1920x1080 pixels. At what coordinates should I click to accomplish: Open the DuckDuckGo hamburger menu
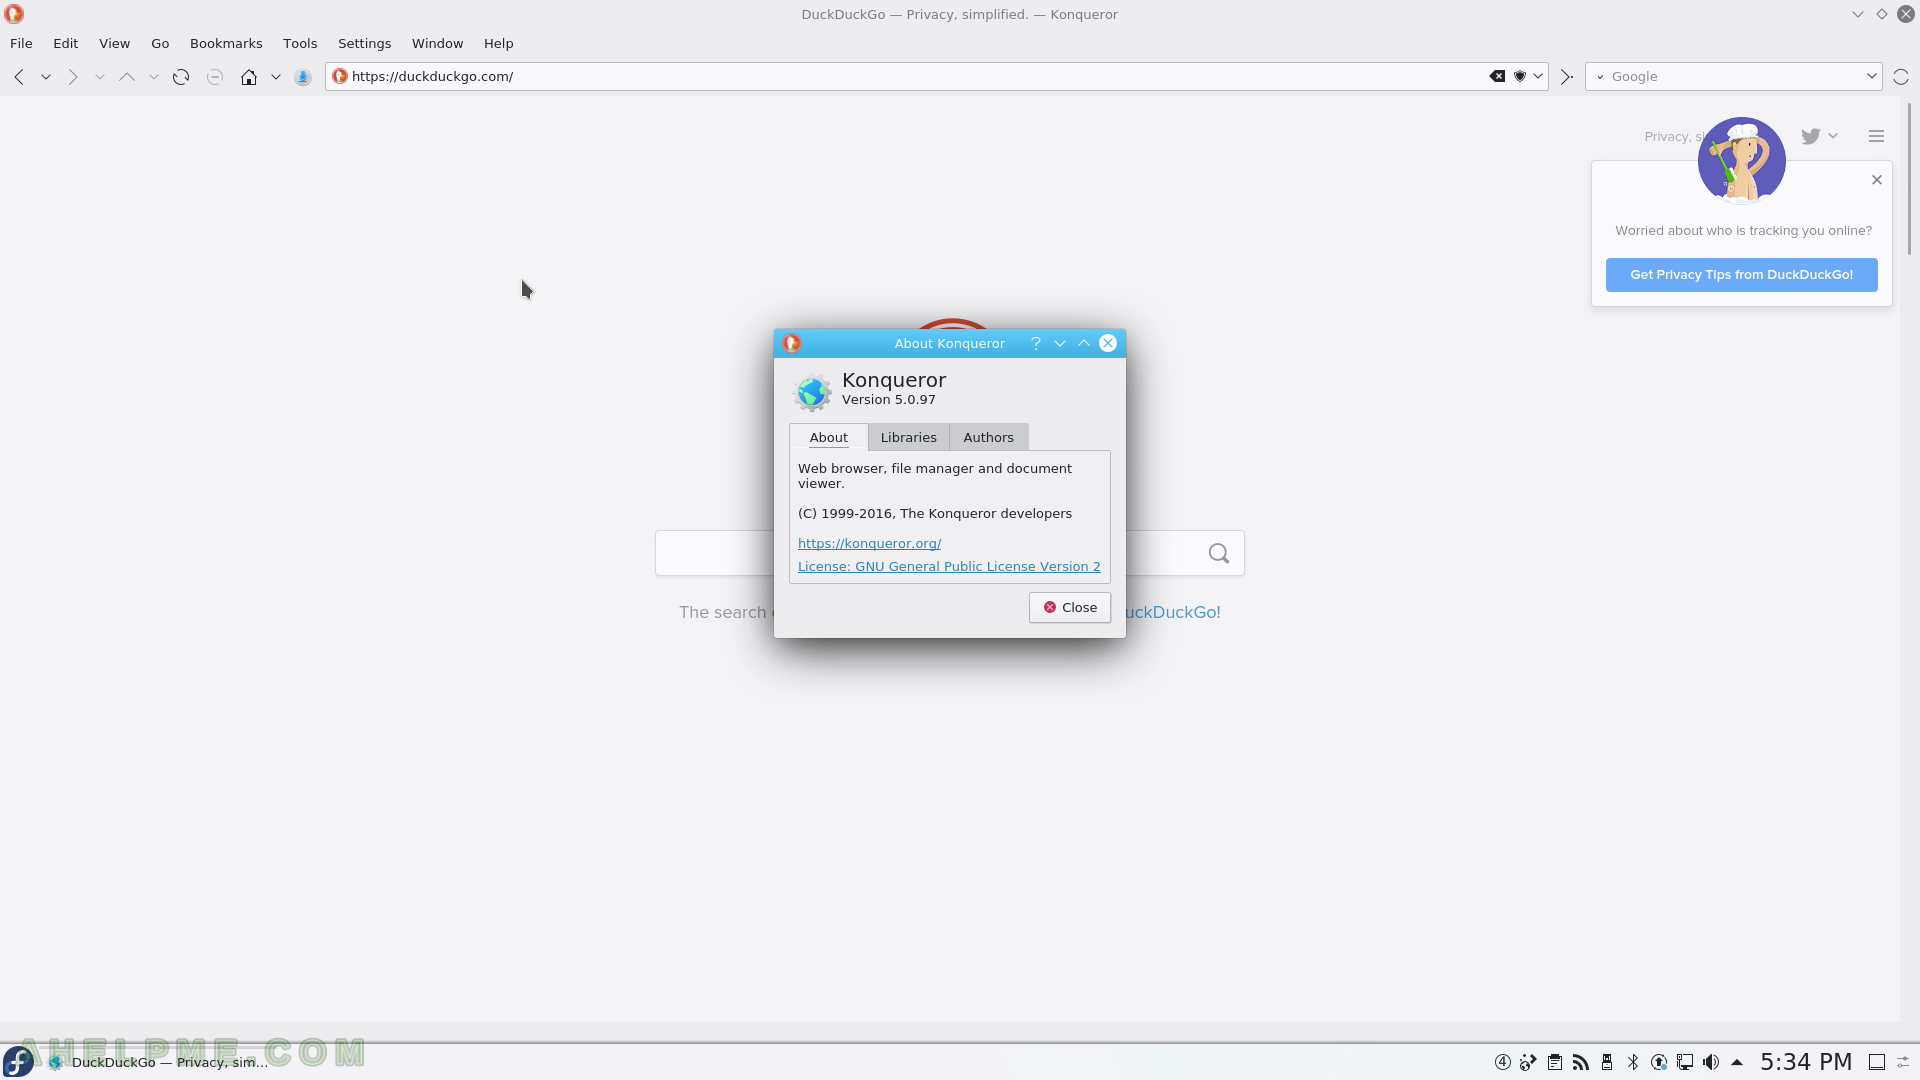click(x=1876, y=136)
